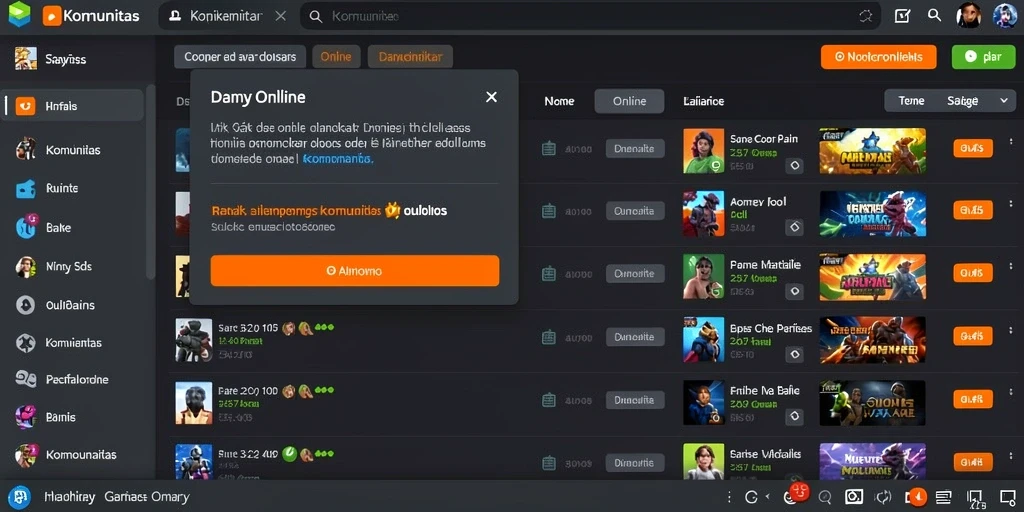
Task: Select the Oulidains sidebar icon
Action: pos(25,305)
